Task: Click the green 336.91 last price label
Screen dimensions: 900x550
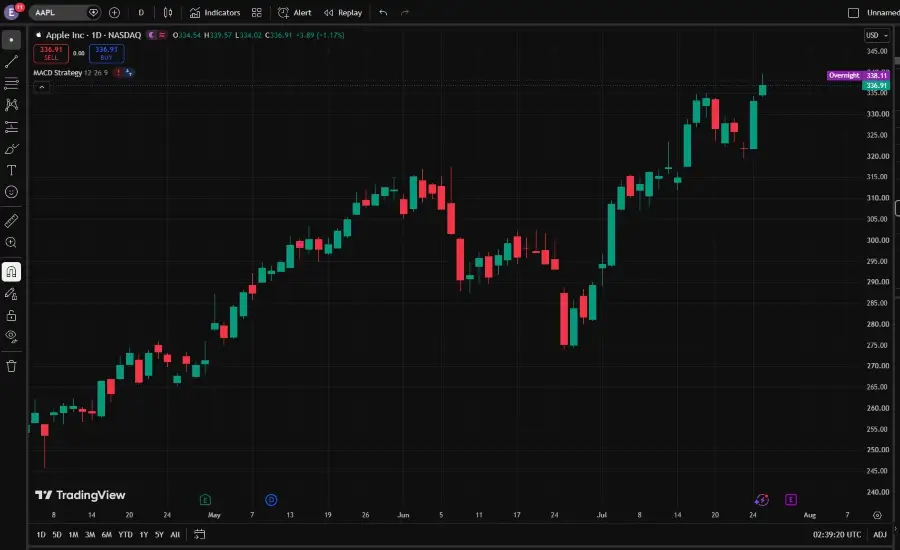Action: click(x=876, y=86)
